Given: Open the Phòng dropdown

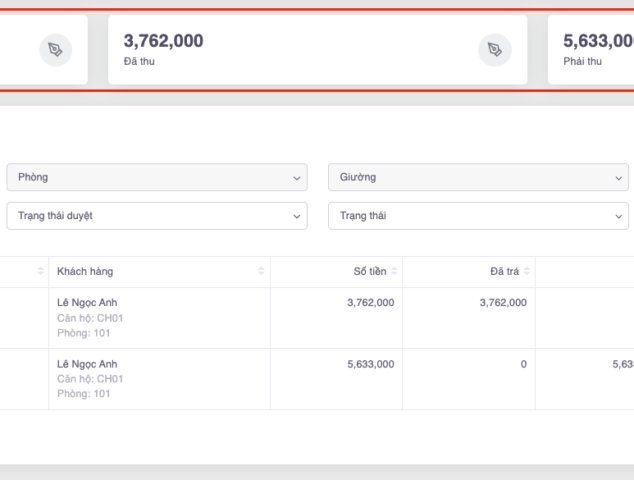Looking at the screenshot, I should 157,177.
